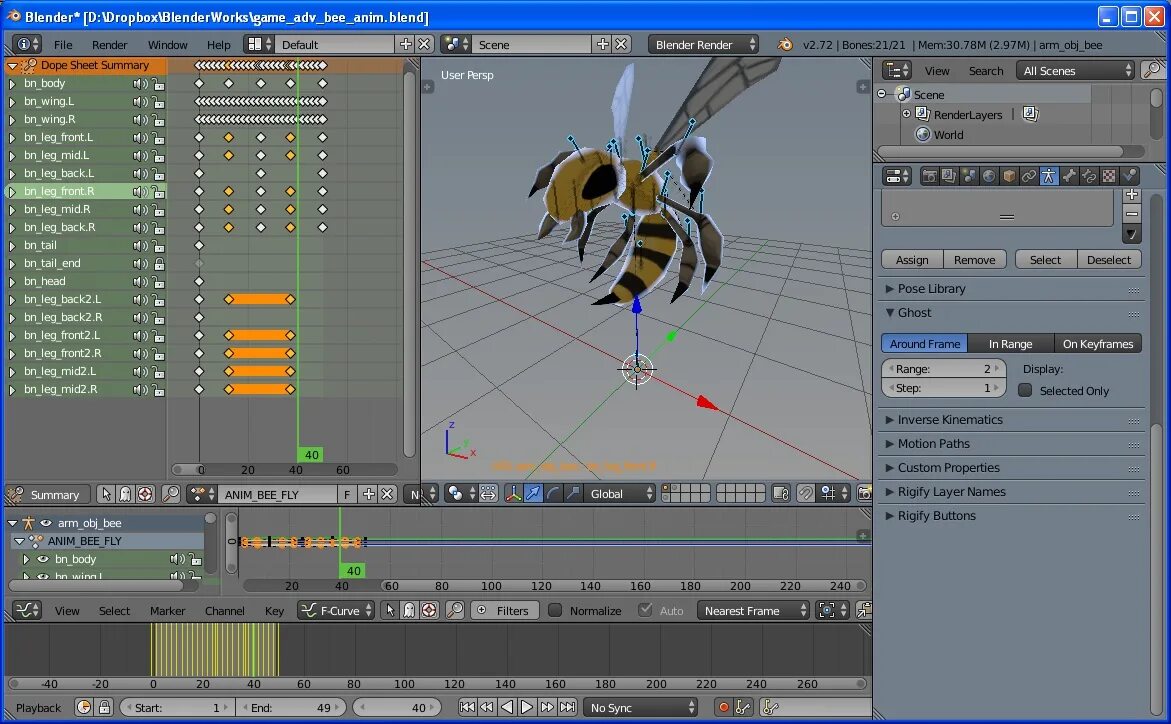
Task: Toggle the Selected Only ghost checkbox
Action: 1025,390
